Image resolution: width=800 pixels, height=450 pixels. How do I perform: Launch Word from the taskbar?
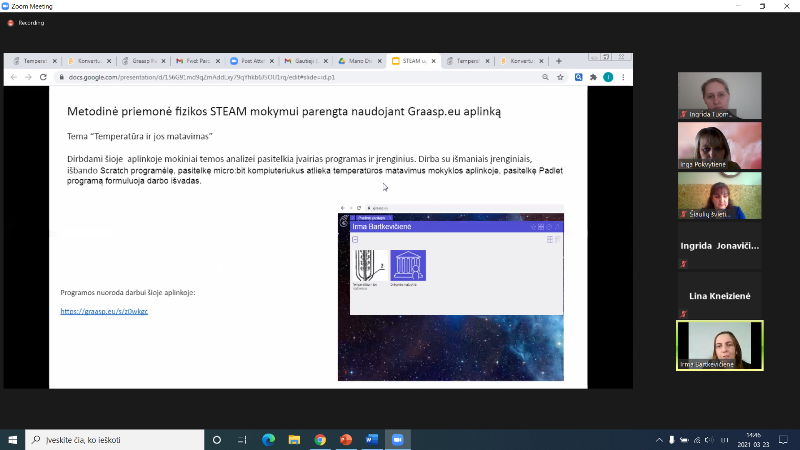point(371,440)
